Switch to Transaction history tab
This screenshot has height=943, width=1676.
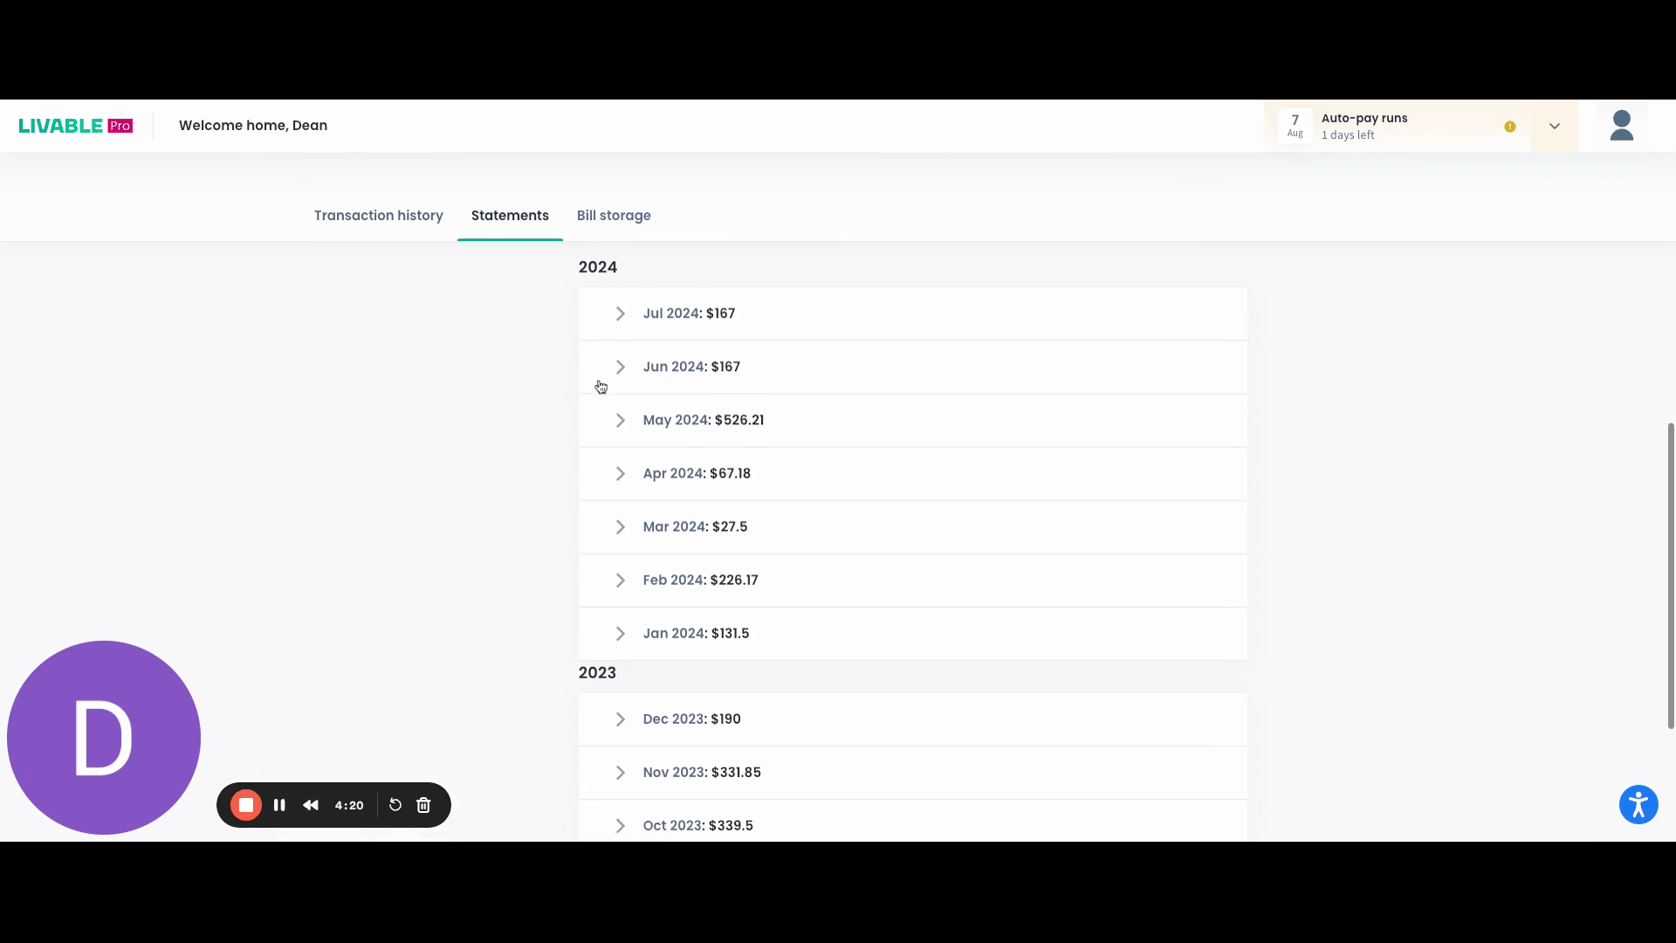click(378, 216)
